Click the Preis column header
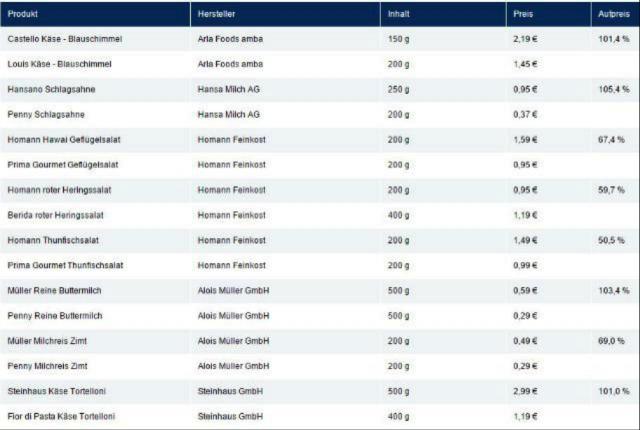Viewport: 640px width, 430px height. tap(549, 14)
